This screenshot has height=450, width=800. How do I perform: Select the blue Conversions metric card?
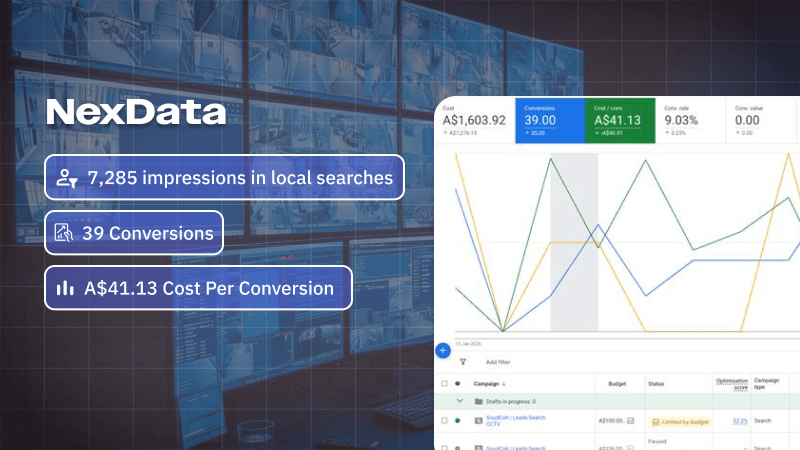click(x=550, y=120)
